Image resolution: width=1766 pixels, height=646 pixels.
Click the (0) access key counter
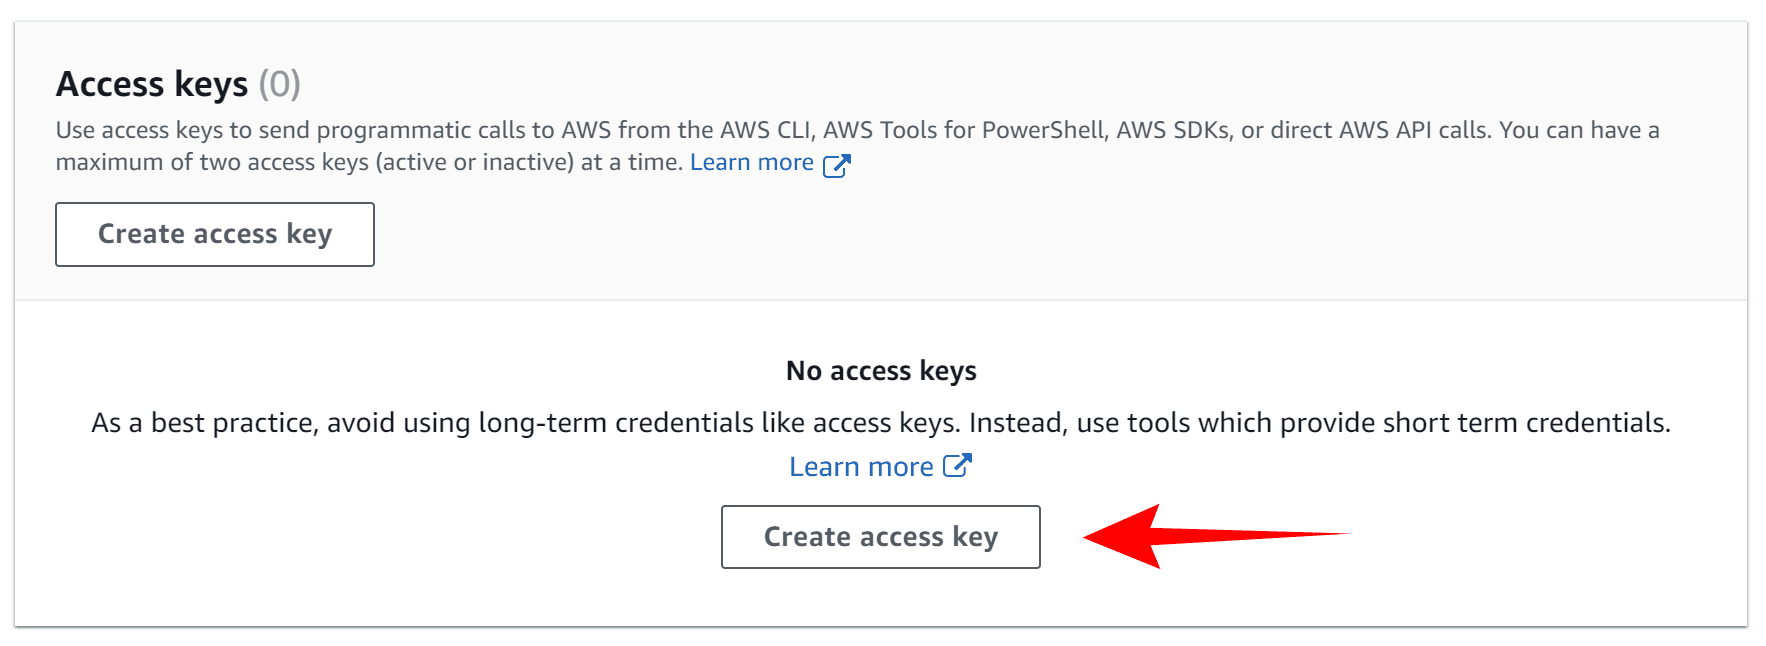click(280, 84)
